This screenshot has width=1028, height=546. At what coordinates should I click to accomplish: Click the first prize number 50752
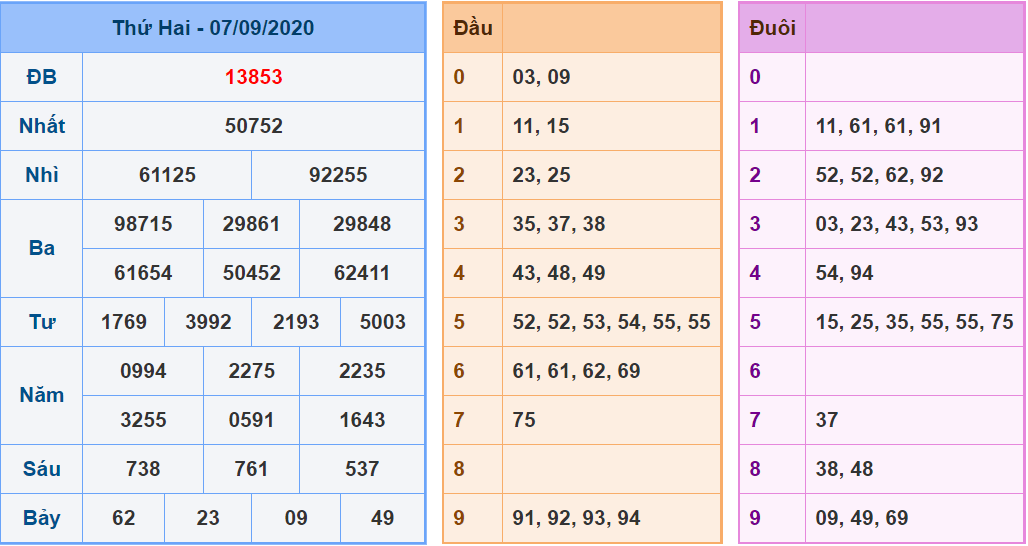[x=253, y=126]
